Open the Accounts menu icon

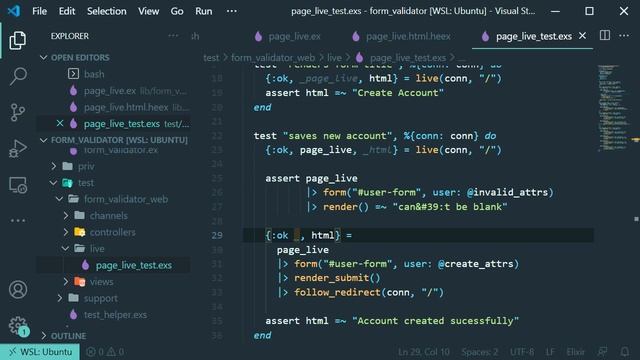(x=18, y=289)
